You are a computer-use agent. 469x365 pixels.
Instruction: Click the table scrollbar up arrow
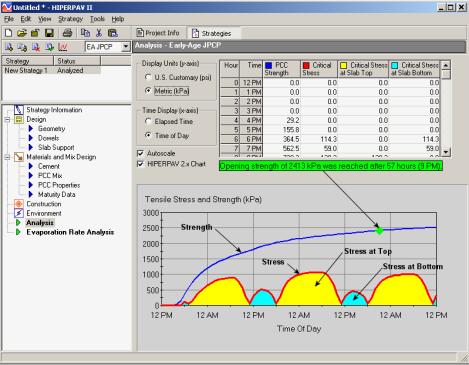(446, 65)
